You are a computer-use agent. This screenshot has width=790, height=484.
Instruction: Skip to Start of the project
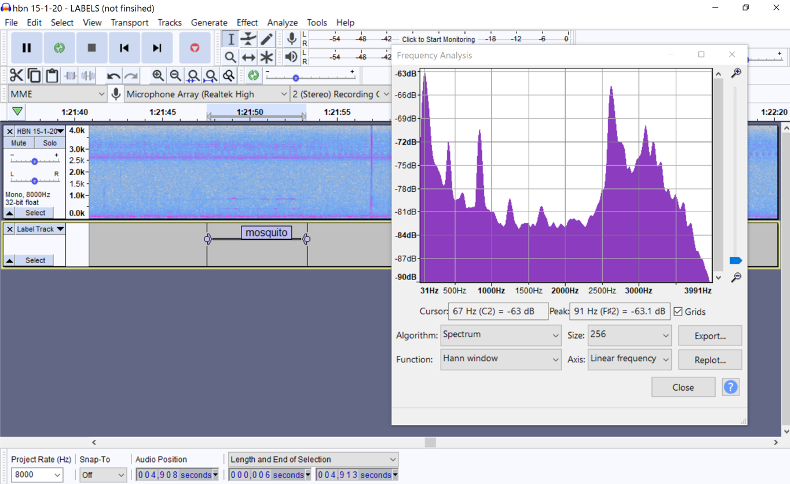point(124,48)
